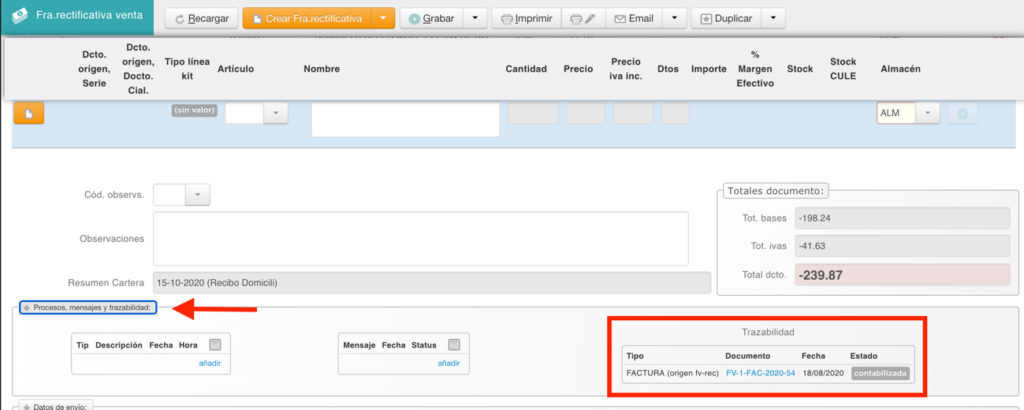
Task: Click añadir link in Mensaje table
Action: tap(449, 364)
